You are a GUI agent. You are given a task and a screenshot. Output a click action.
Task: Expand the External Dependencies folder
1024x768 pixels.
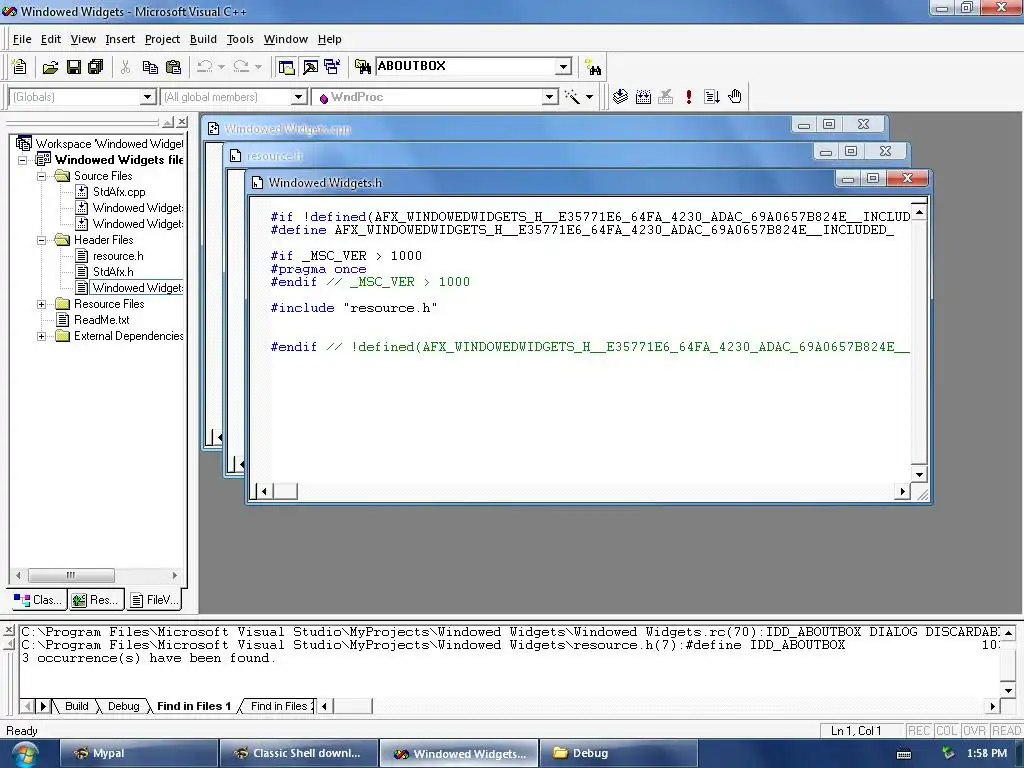[x=42, y=336]
